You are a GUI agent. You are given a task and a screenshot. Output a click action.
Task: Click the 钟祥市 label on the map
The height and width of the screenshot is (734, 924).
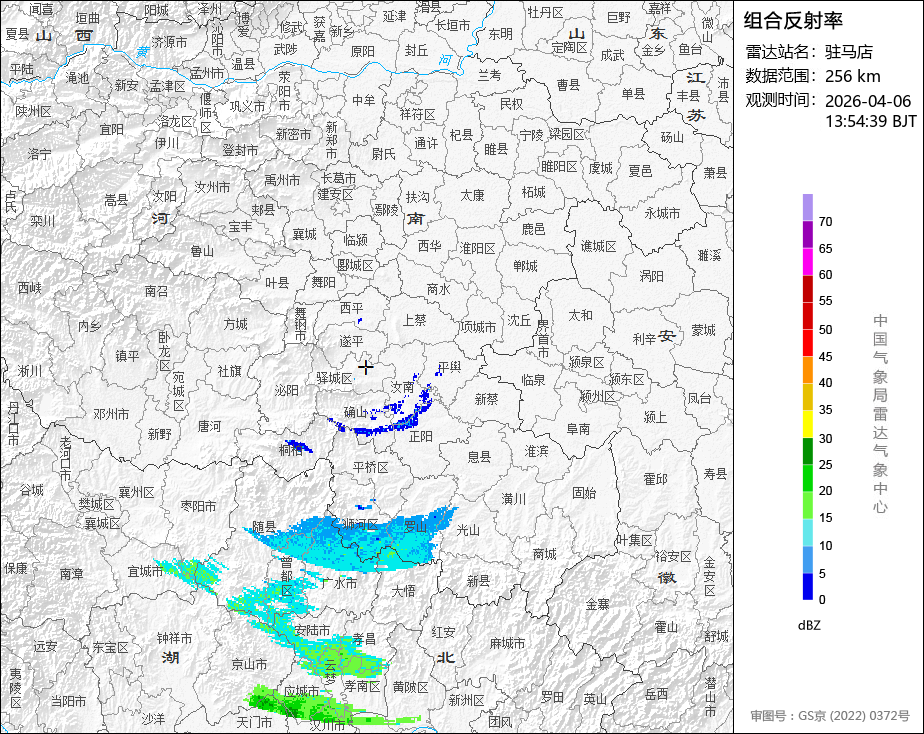coord(174,638)
